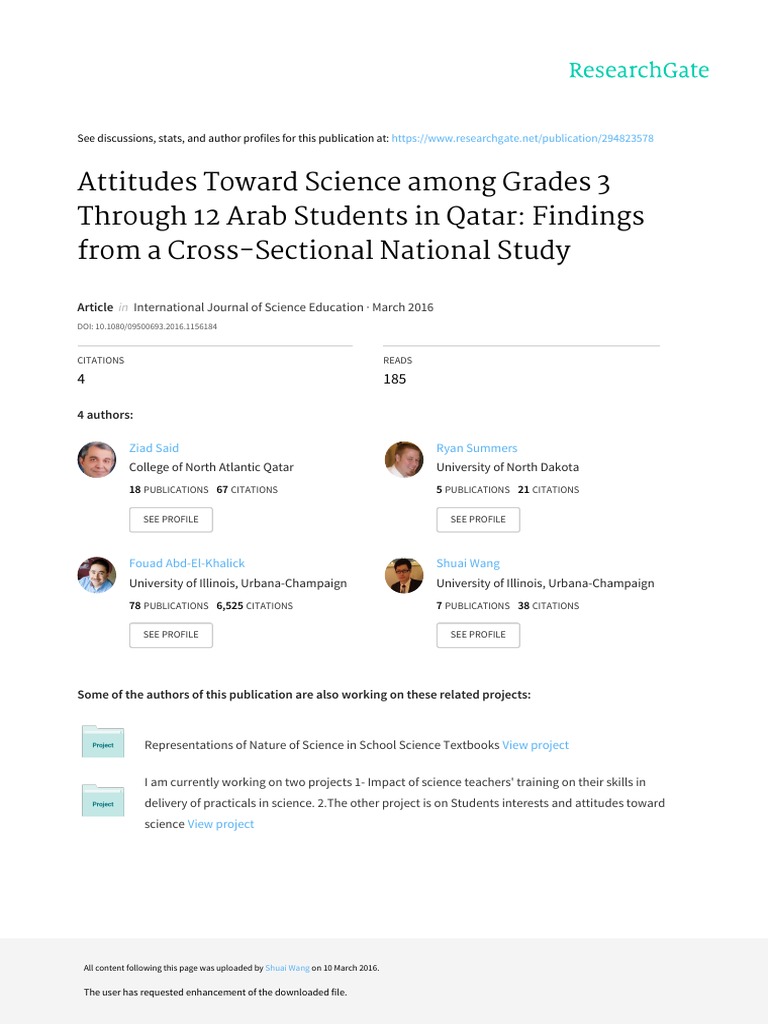Click the article title heading
Screen dimensions: 768x1024
click(360, 216)
